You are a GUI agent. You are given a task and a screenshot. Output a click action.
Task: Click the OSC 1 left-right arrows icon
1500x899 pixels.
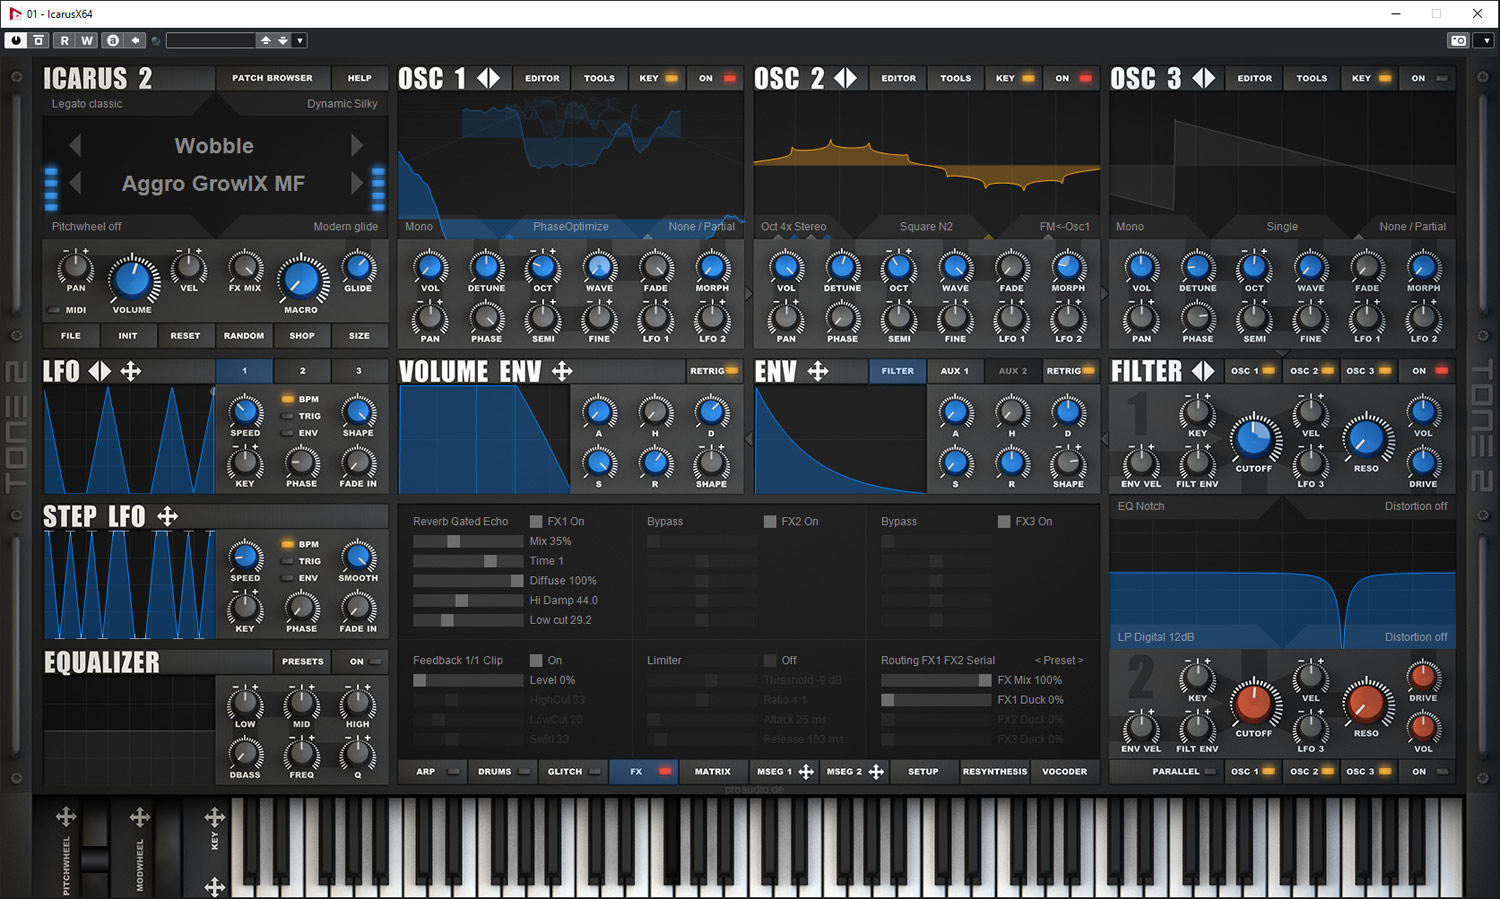[x=488, y=78]
